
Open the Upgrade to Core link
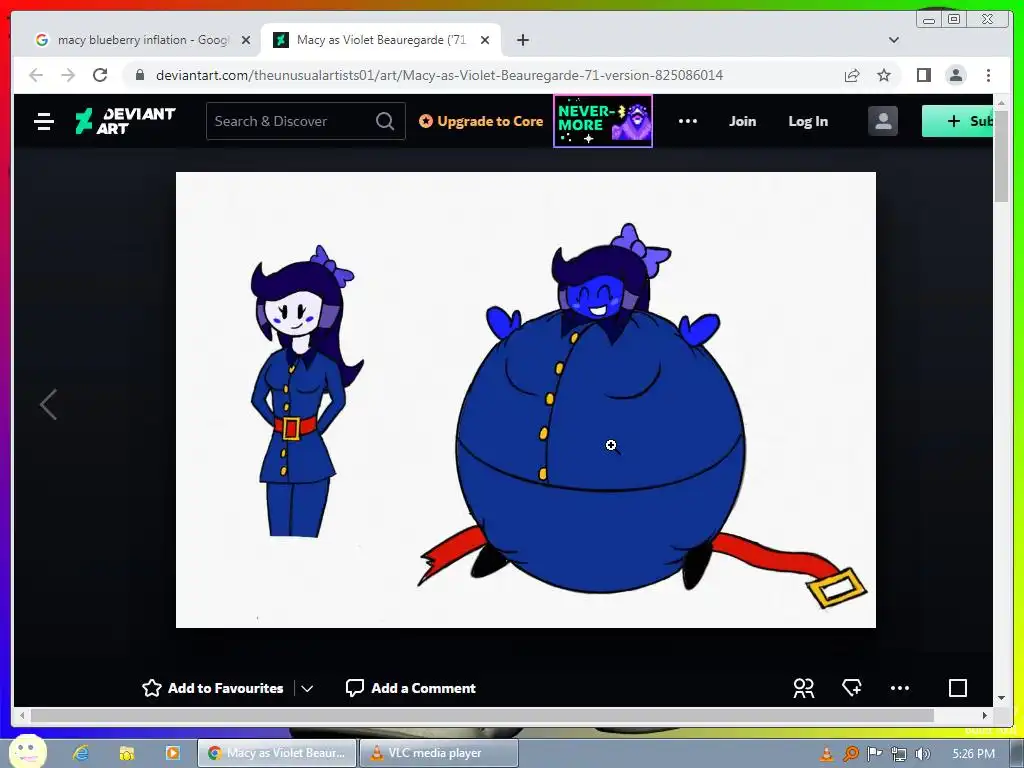coord(481,121)
